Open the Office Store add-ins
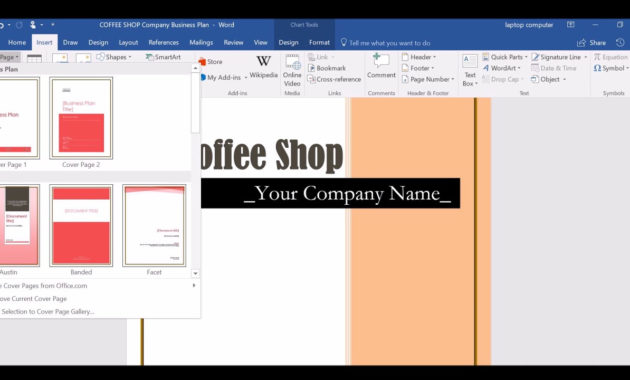The height and width of the screenshot is (380, 630). click(x=211, y=62)
